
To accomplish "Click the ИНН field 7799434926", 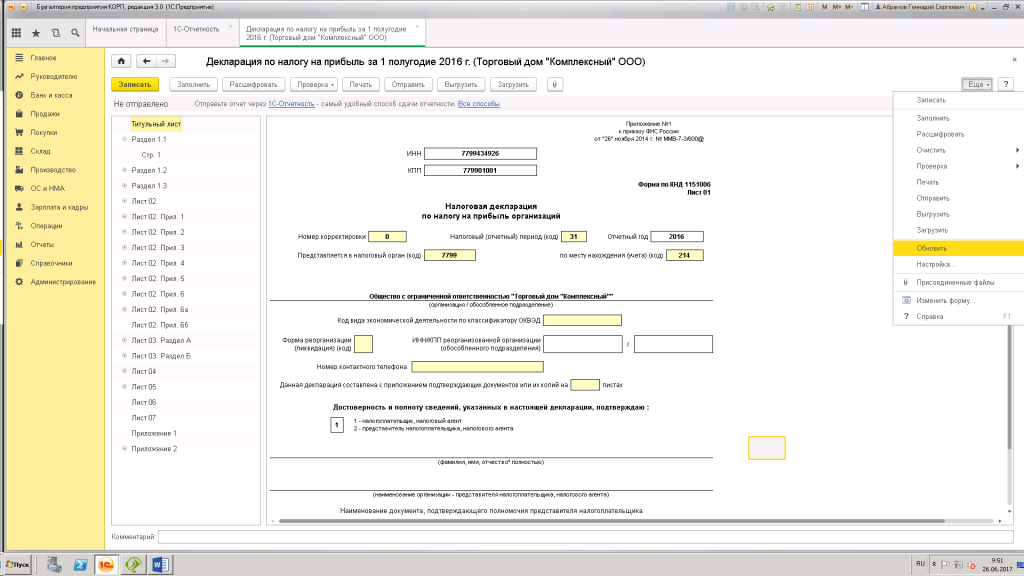I will [x=481, y=153].
